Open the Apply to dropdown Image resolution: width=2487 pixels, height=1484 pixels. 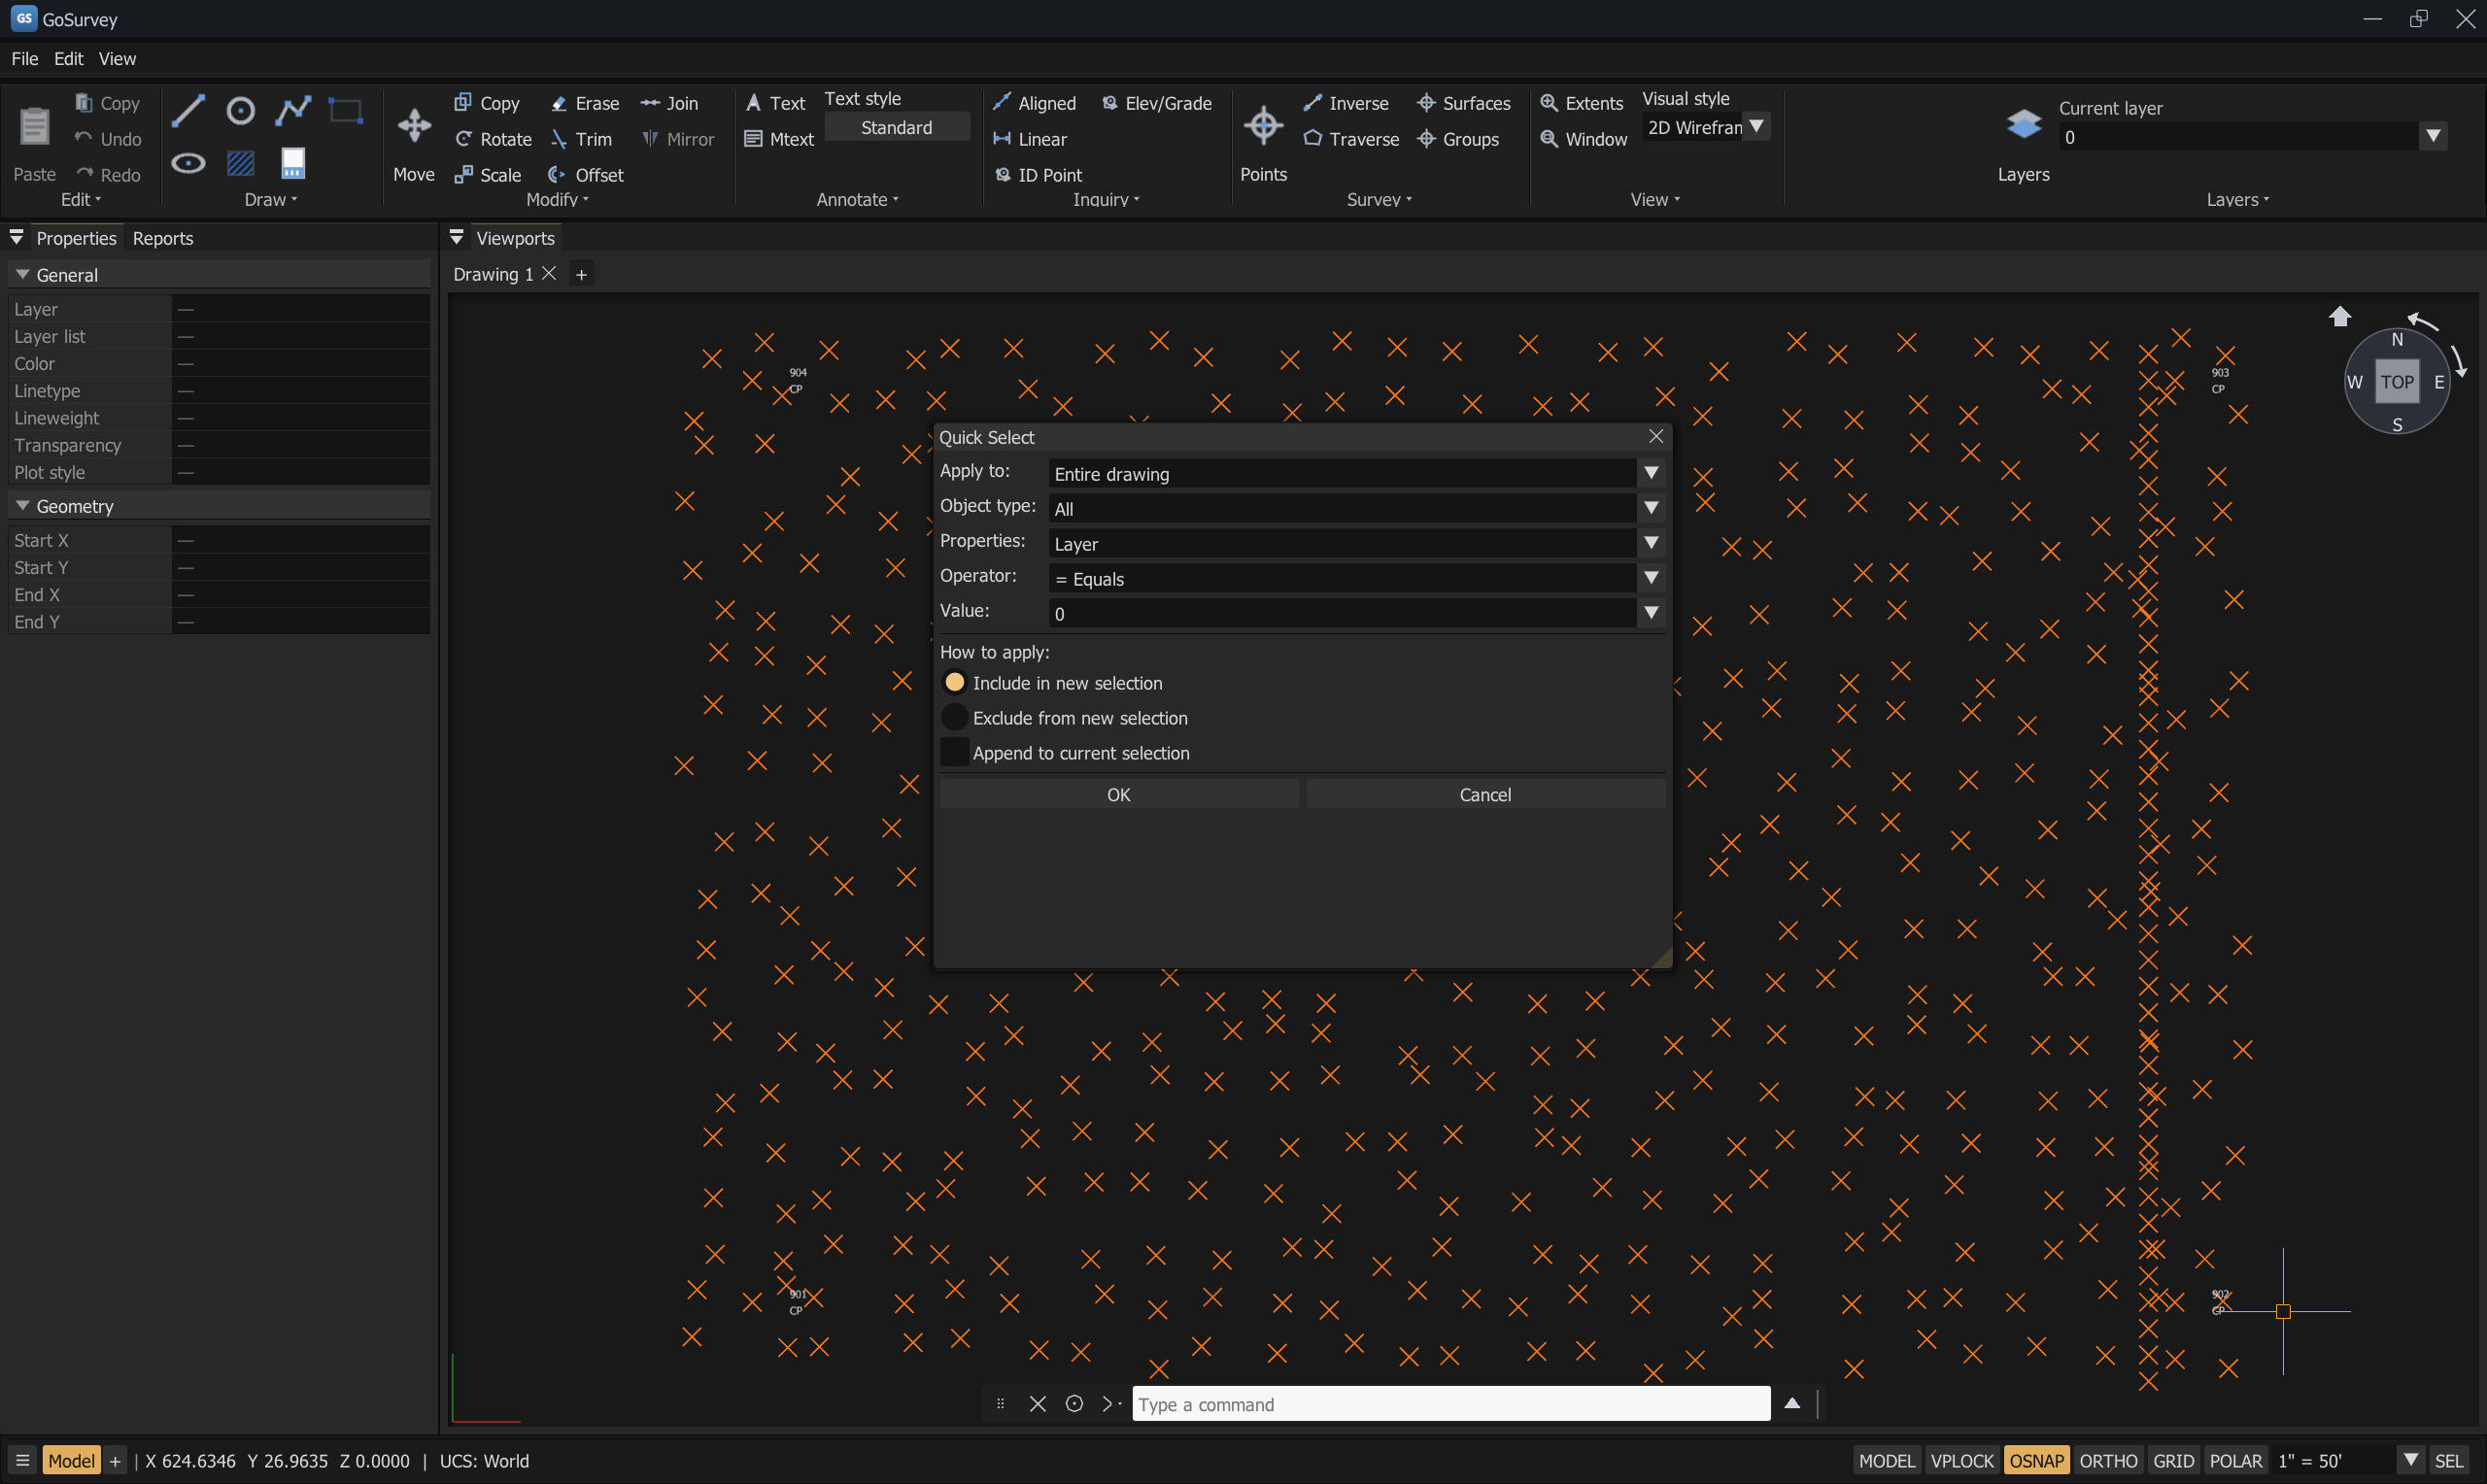pyautogui.click(x=1356, y=473)
